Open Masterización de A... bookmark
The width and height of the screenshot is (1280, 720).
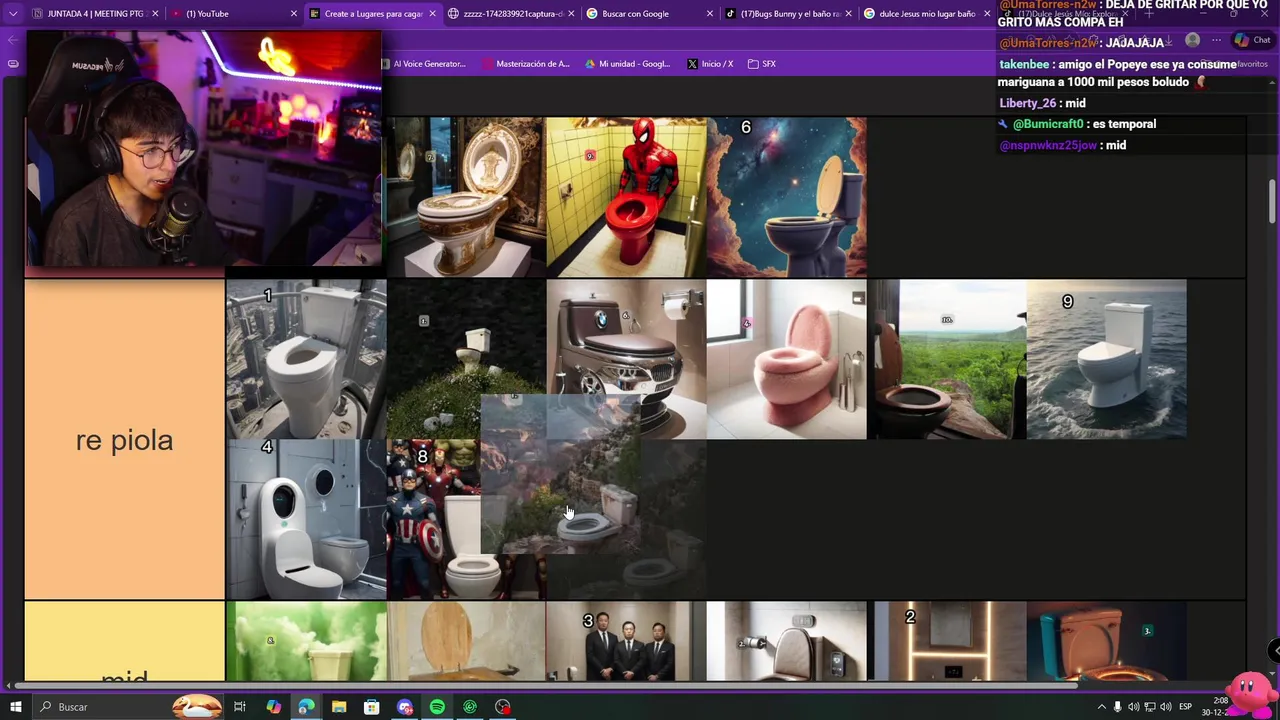click(x=526, y=64)
